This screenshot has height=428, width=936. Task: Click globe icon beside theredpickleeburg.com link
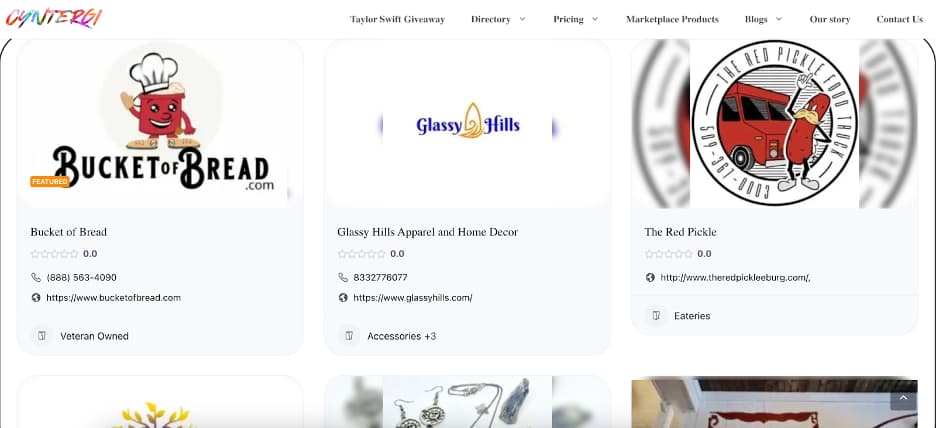tap(650, 278)
